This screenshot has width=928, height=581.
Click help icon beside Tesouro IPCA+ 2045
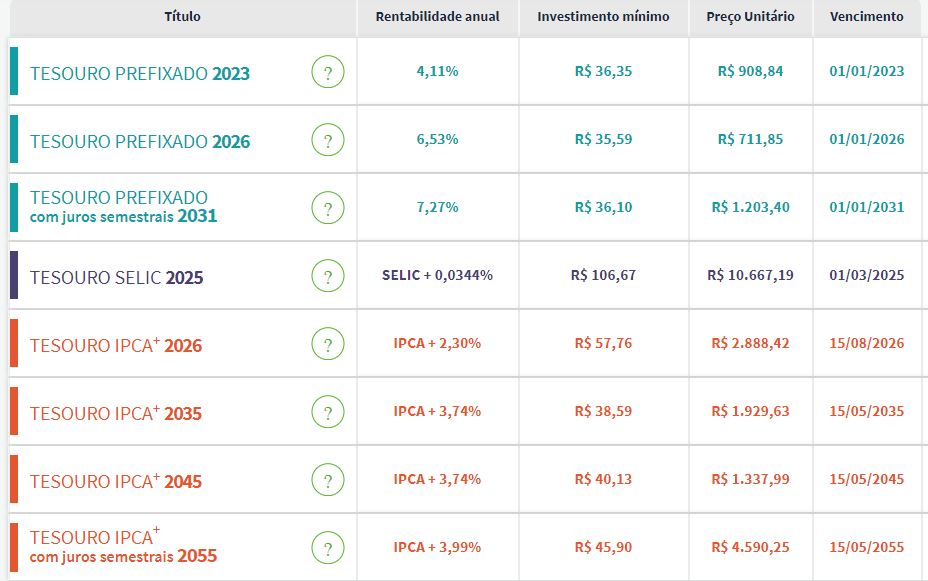(x=327, y=480)
